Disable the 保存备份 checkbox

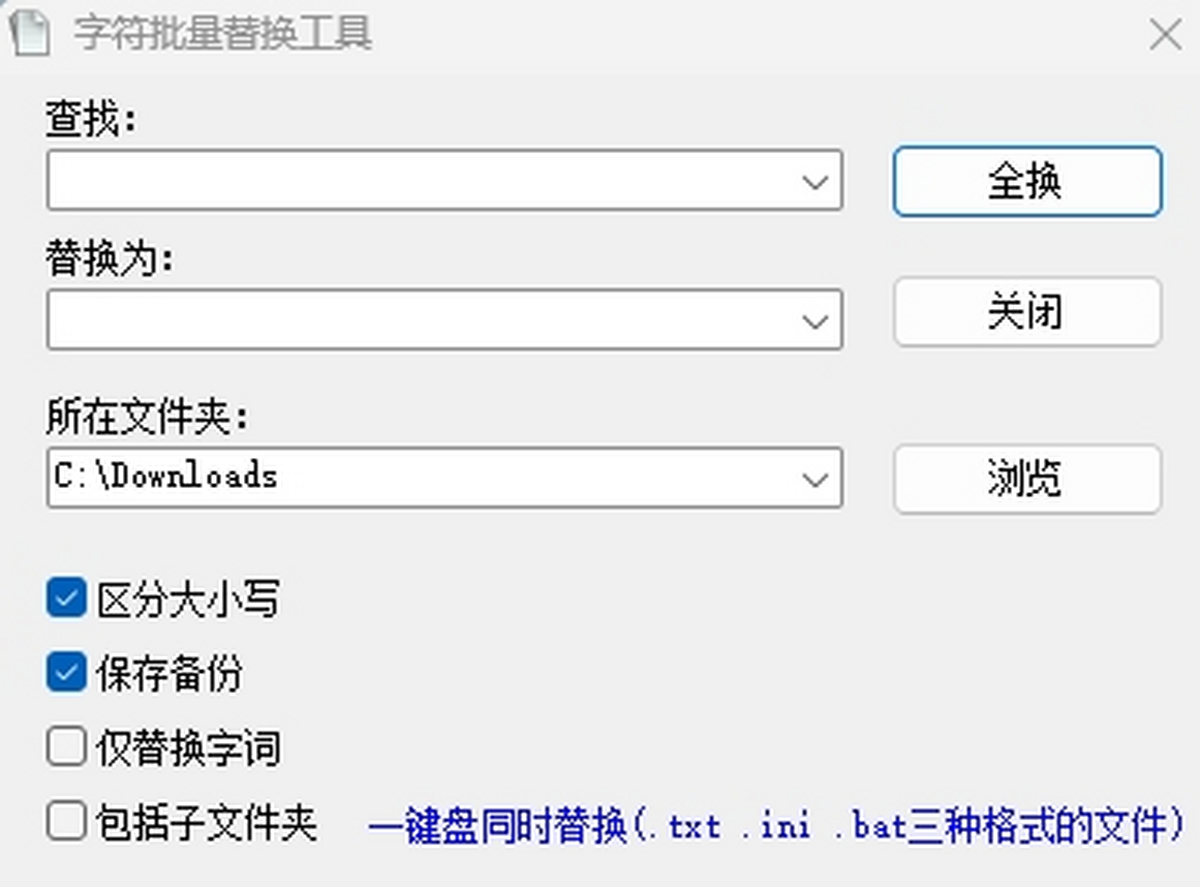66,673
